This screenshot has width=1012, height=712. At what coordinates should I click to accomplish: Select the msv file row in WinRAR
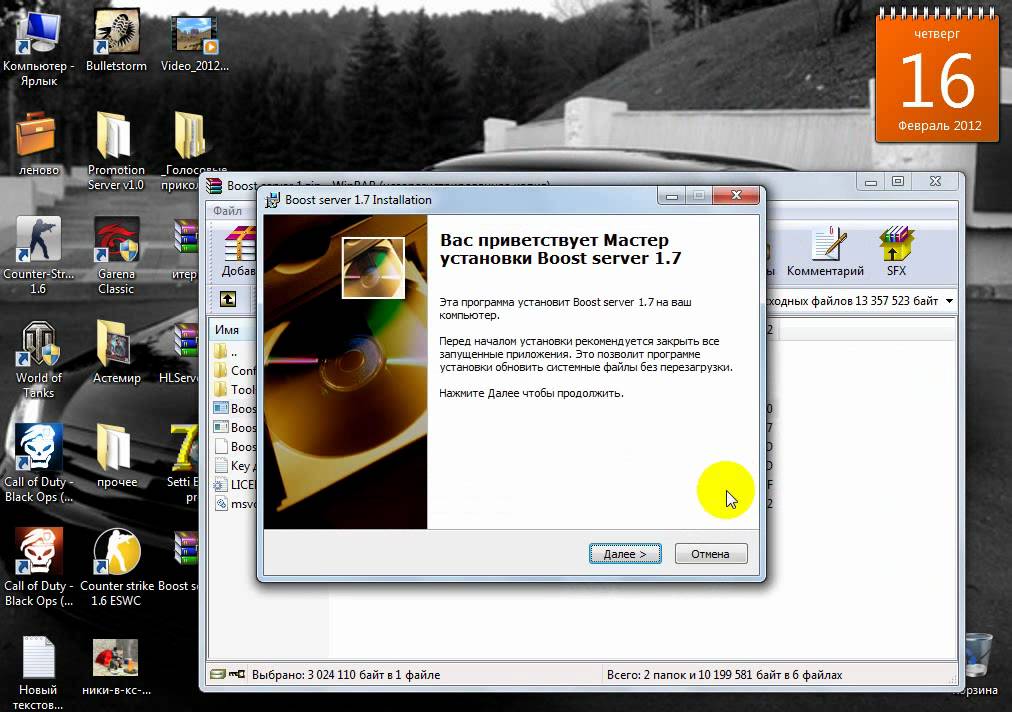(x=234, y=503)
